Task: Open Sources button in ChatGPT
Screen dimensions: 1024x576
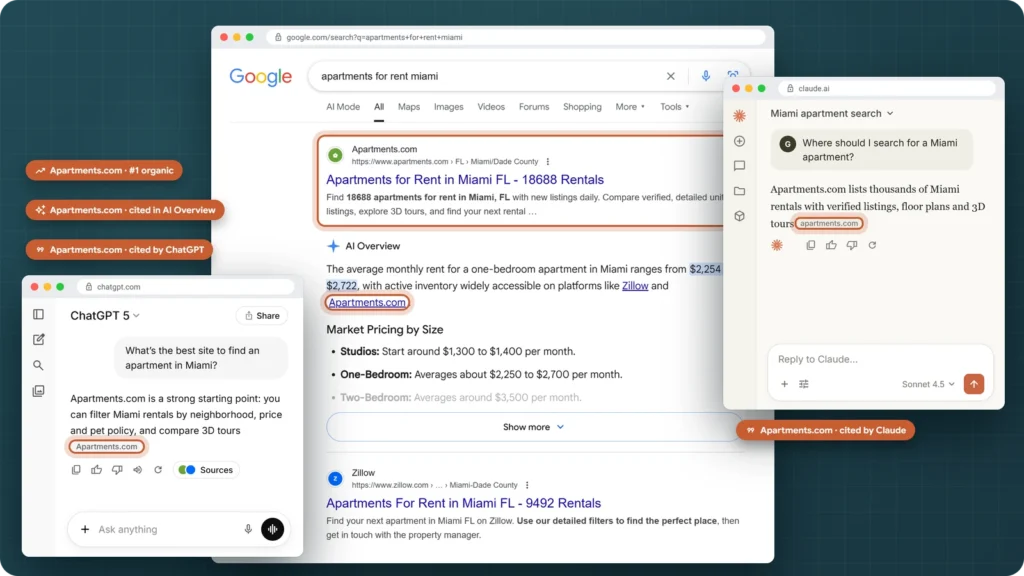Action: pyautogui.click(x=206, y=470)
